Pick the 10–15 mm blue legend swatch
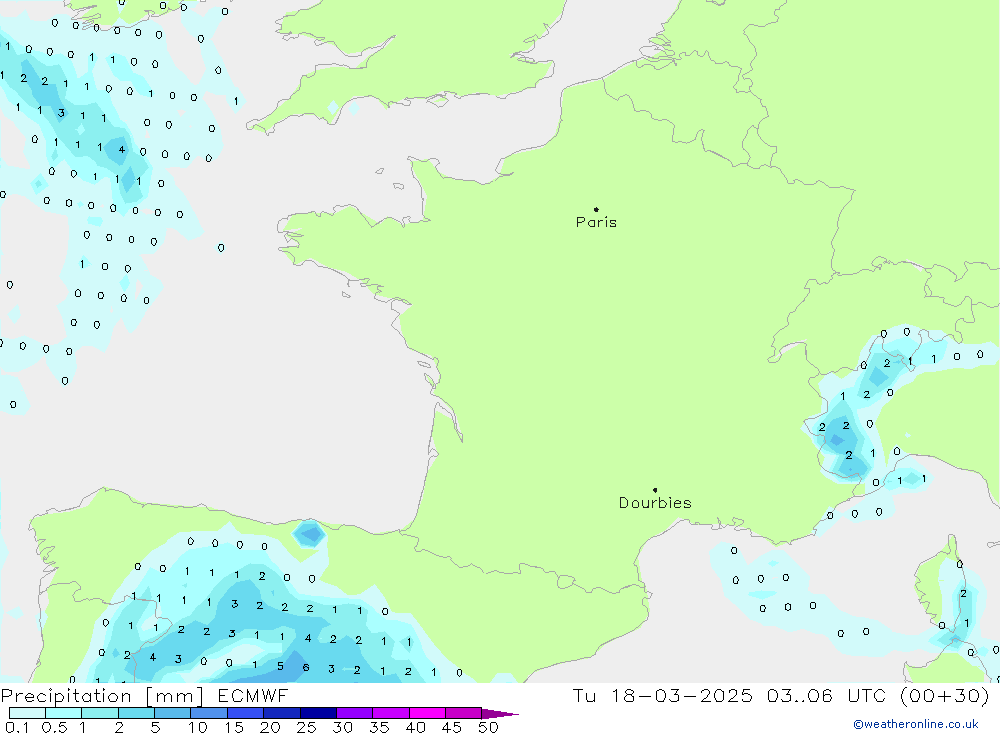Image resolution: width=1000 pixels, height=733 pixels. click(x=209, y=713)
